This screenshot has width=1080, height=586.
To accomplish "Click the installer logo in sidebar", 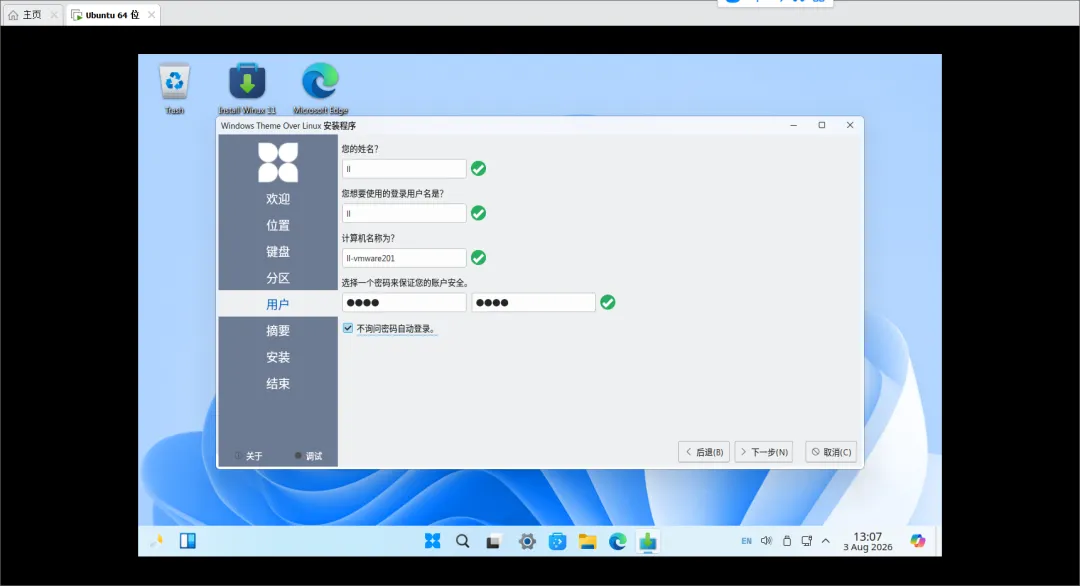I will pos(278,163).
